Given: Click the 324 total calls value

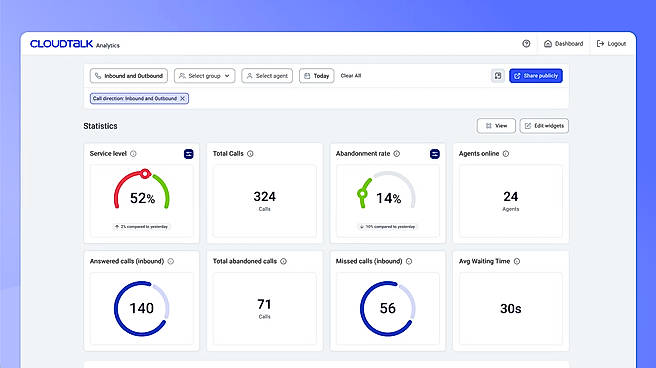Looking at the screenshot, I should (x=264, y=197).
